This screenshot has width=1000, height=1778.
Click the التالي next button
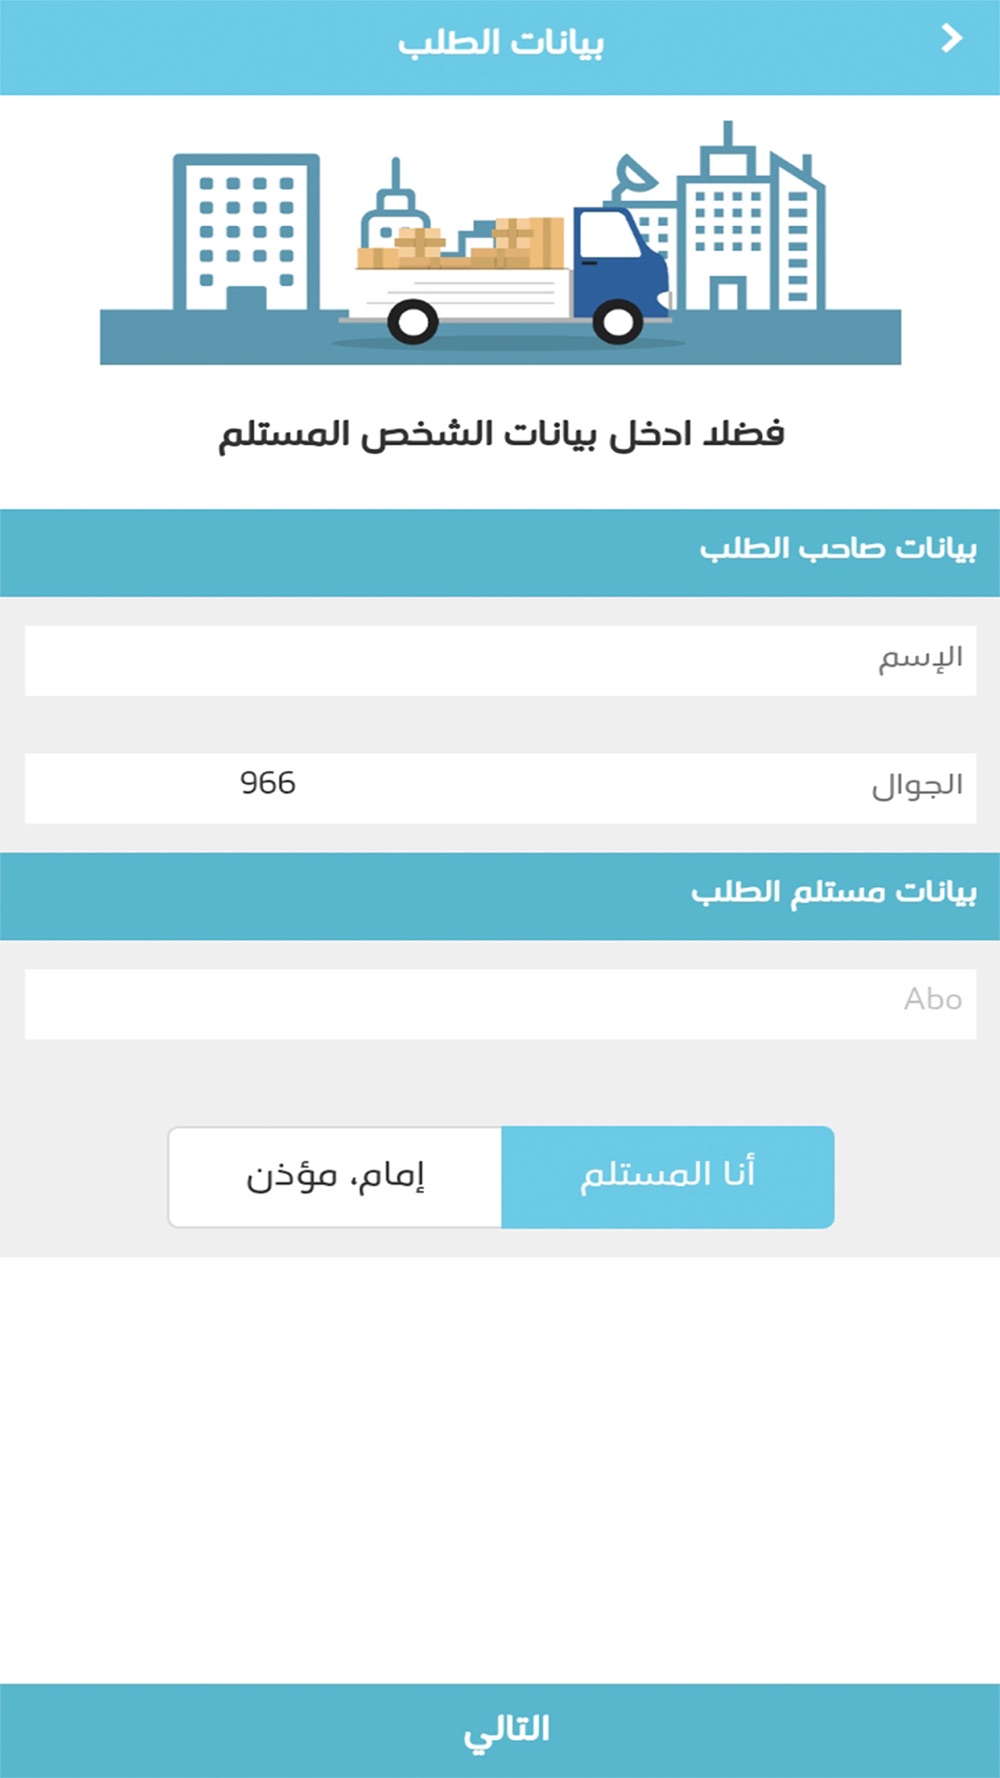pyautogui.click(x=500, y=1730)
